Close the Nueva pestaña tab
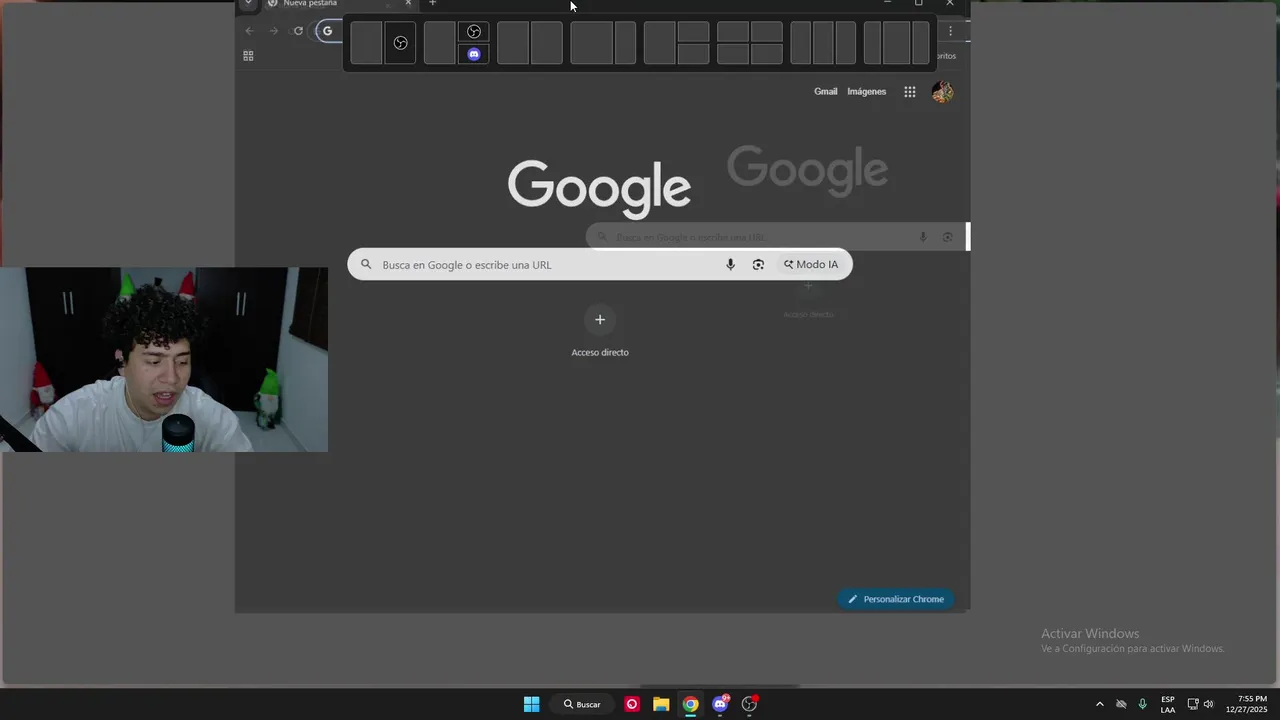The width and height of the screenshot is (1280, 720). pyautogui.click(x=408, y=3)
